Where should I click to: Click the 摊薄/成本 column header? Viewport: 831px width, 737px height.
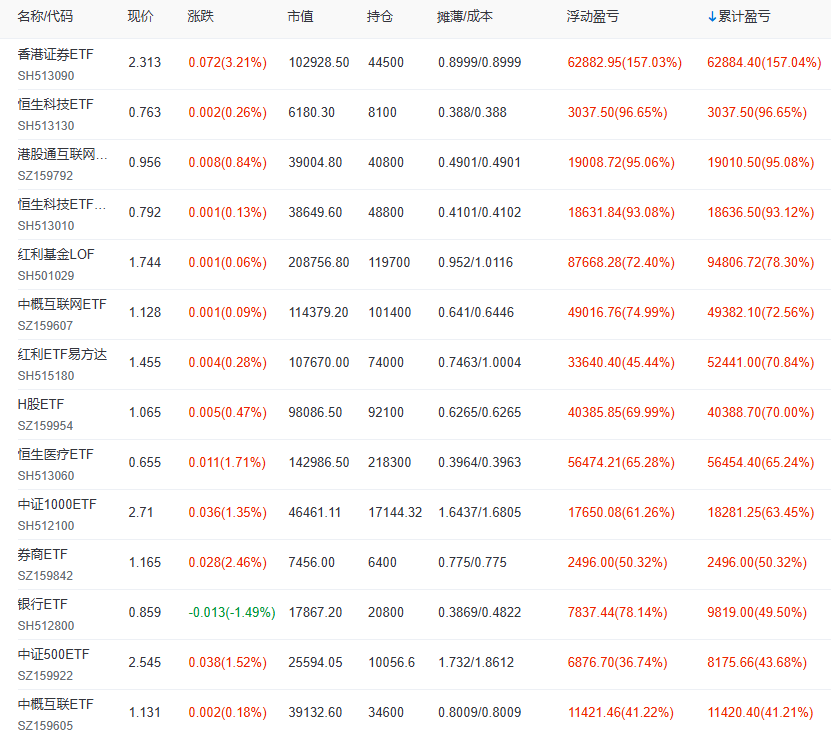(465, 16)
